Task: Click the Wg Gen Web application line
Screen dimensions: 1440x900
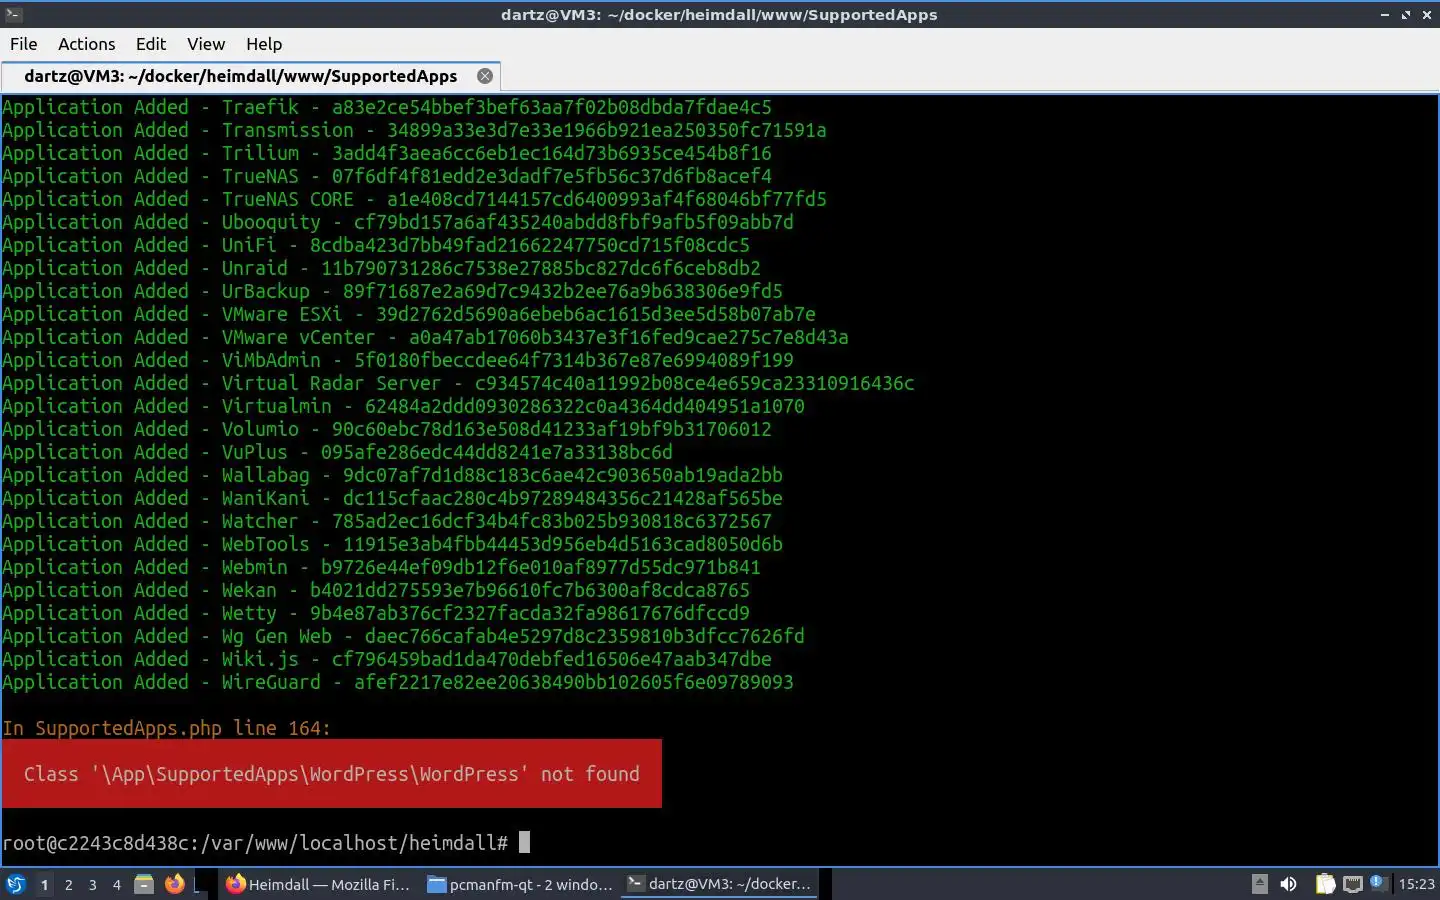Action: 403,636
